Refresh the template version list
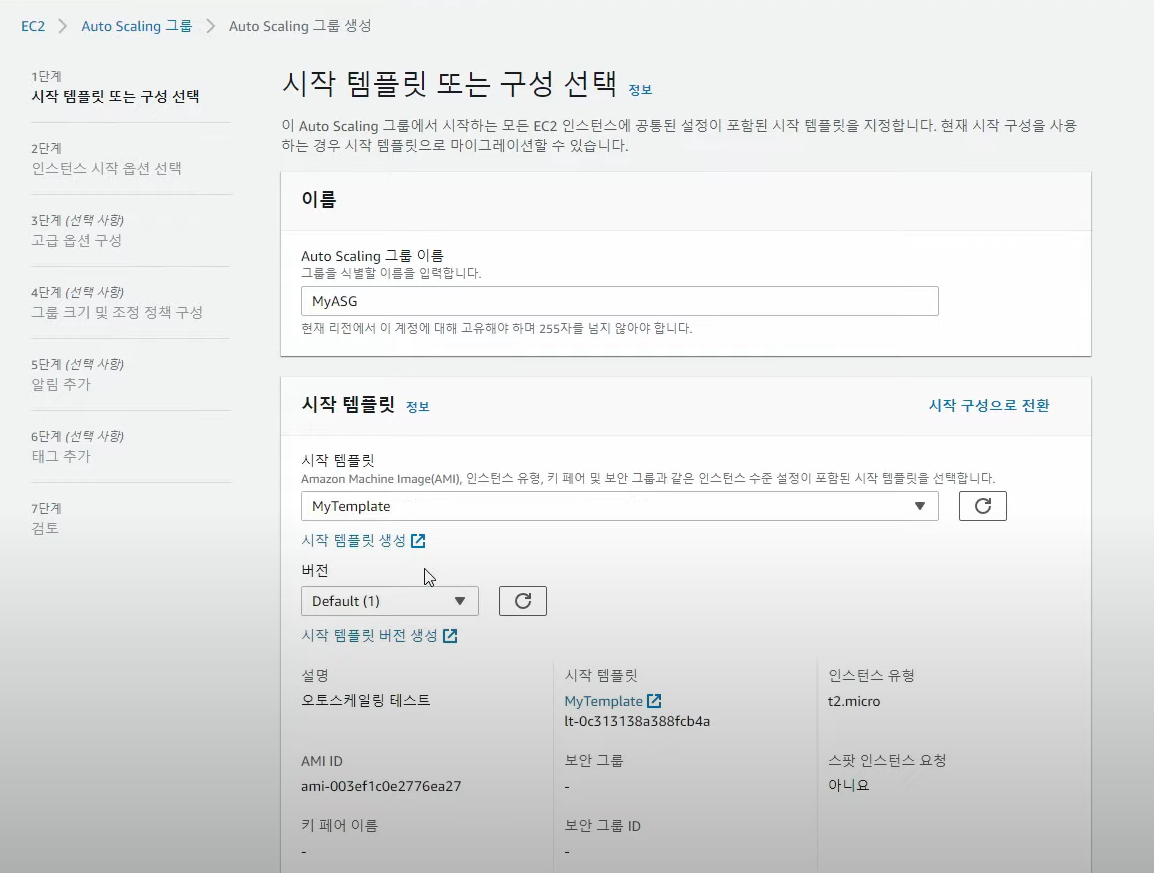The height and width of the screenshot is (873, 1154). coord(523,601)
